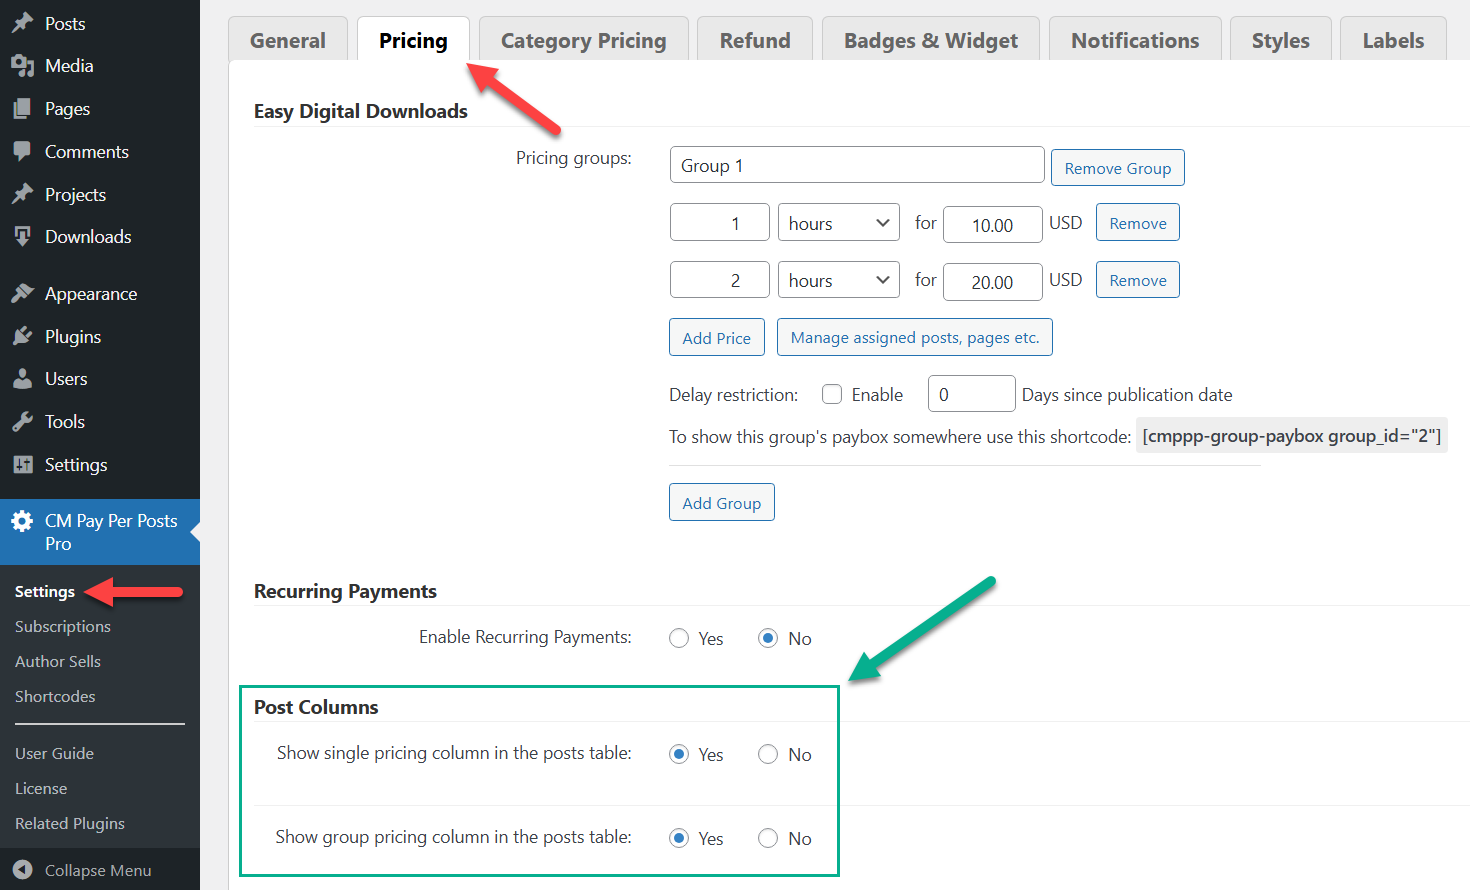Viewport: 1470px width, 890px height.
Task: Select Yes for Enable Recurring Payments
Action: click(x=679, y=638)
